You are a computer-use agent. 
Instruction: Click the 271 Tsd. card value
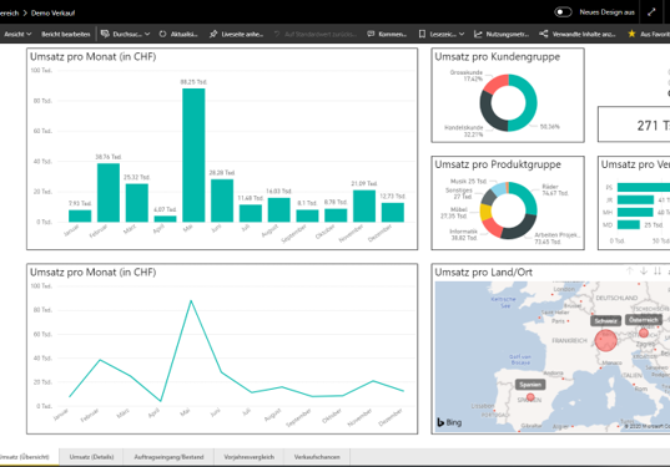click(653, 126)
